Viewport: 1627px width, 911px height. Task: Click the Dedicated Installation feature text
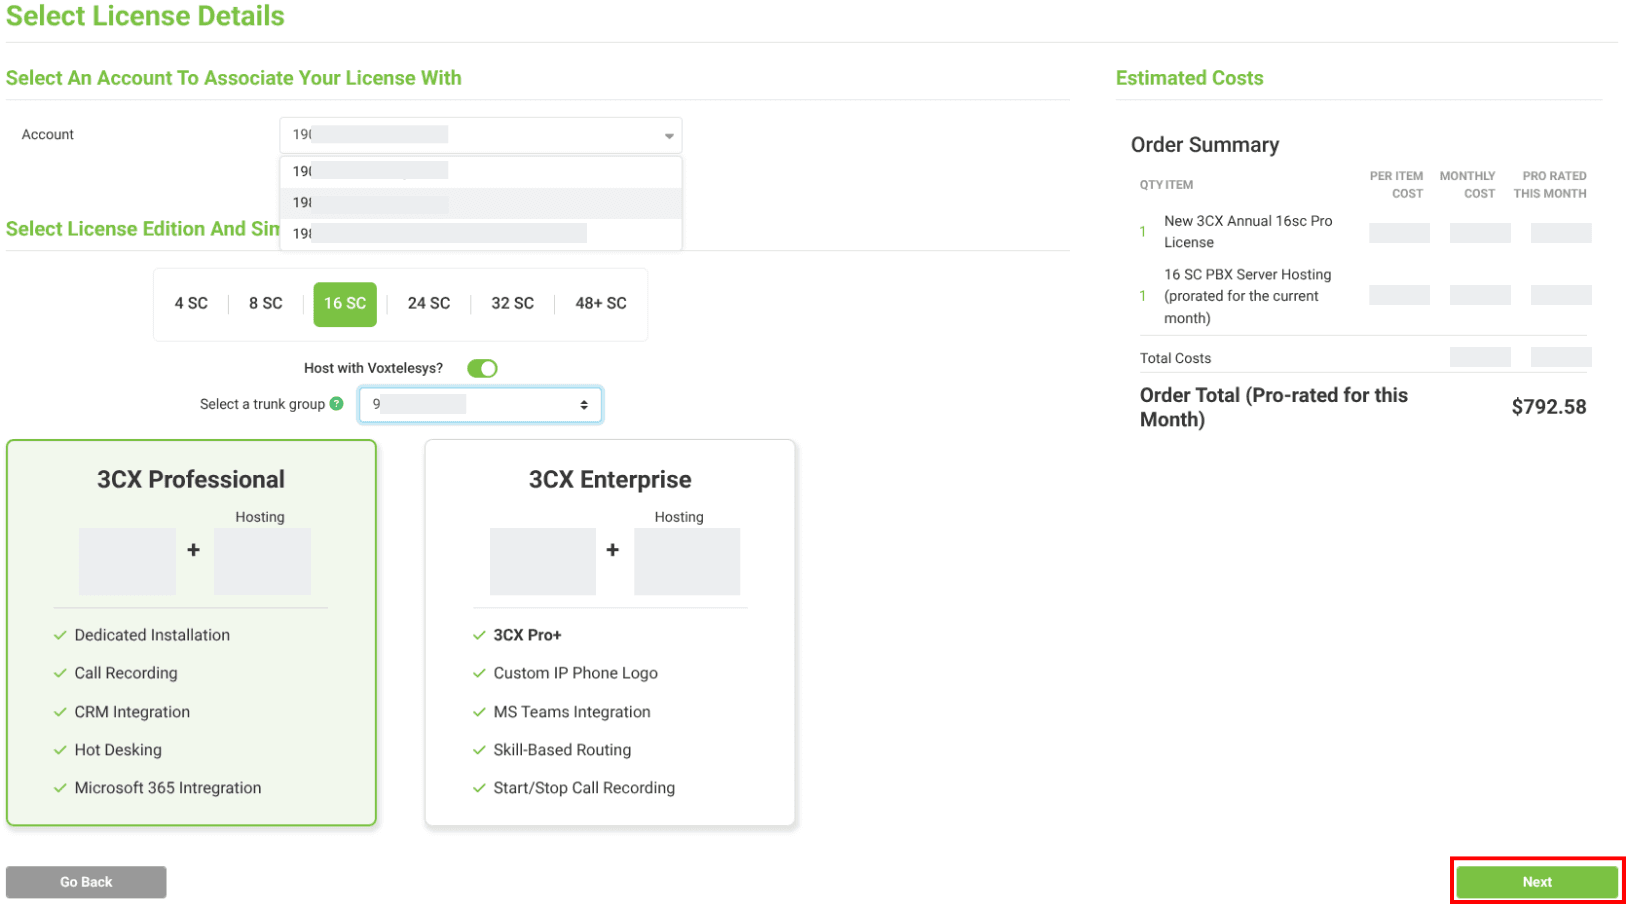point(152,635)
